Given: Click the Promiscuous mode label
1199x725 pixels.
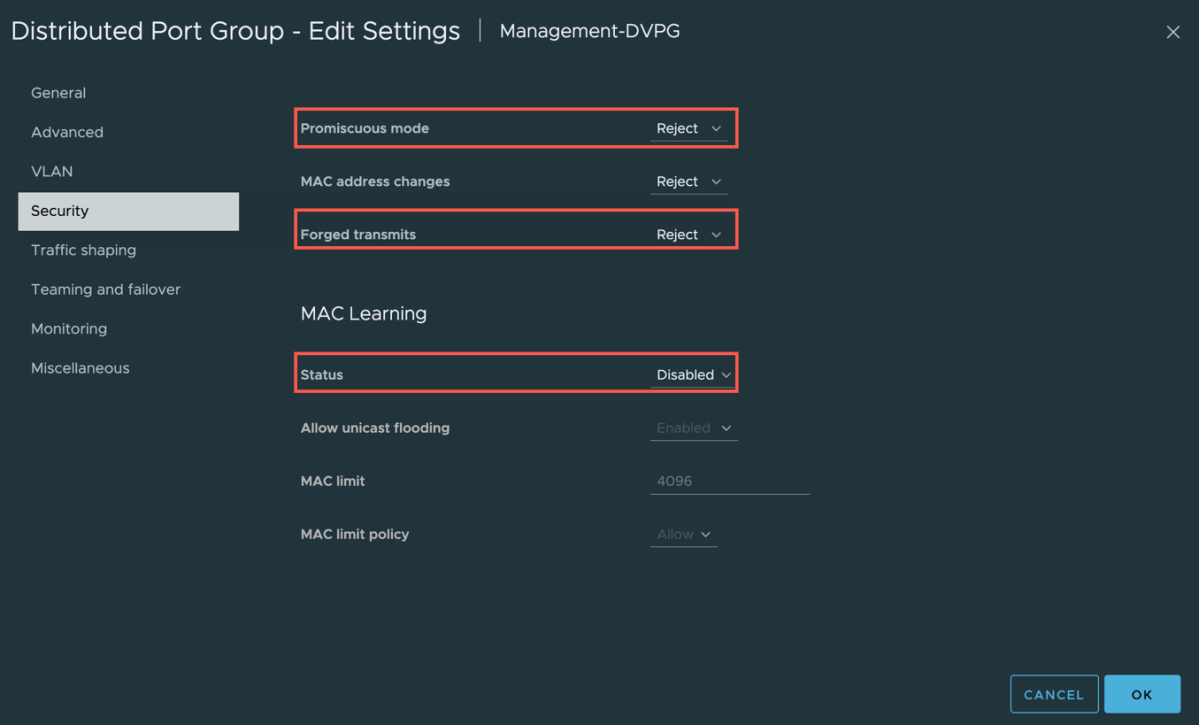Looking at the screenshot, I should pyautogui.click(x=365, y=128).
